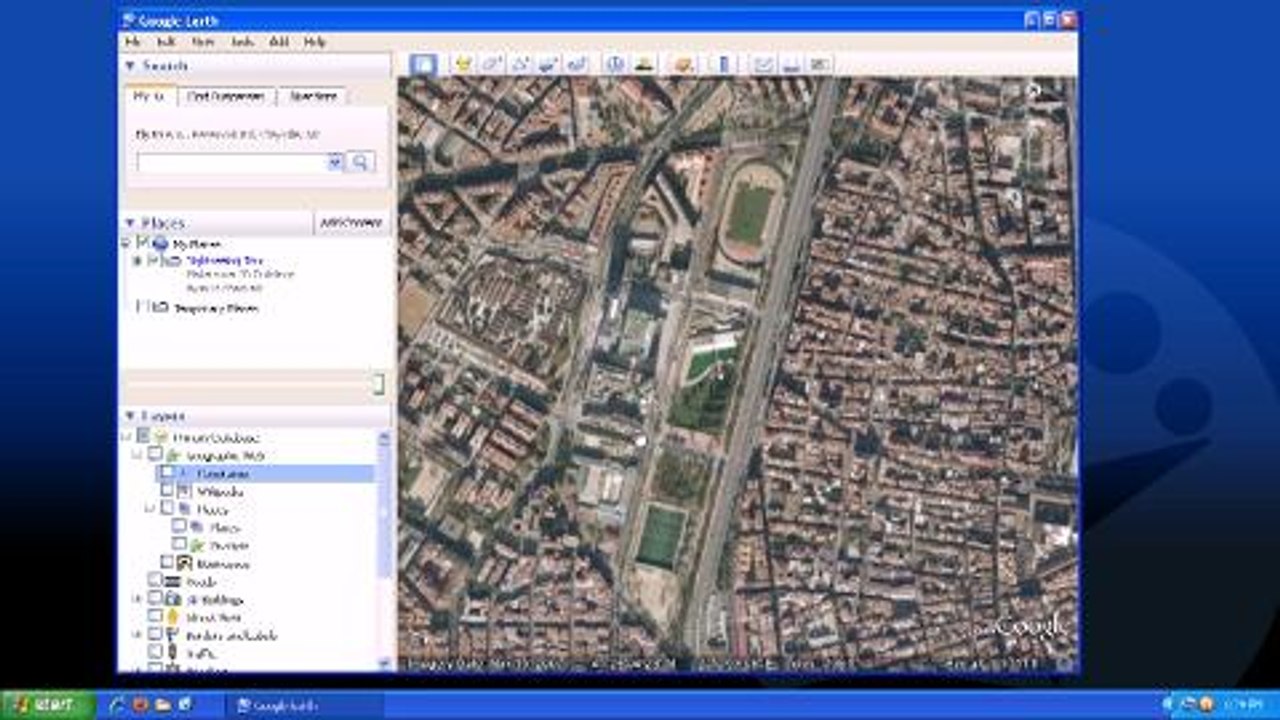Image resolution: width=1280 pixels, height=720 pixels.
Task: Click the Places panel slider handle
Action: (x=378, y=384)
